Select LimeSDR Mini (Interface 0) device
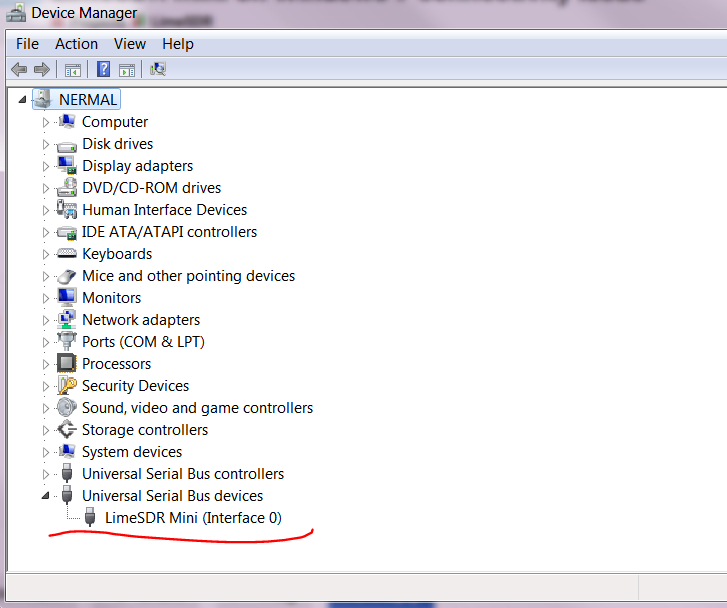 click(193, 518)
